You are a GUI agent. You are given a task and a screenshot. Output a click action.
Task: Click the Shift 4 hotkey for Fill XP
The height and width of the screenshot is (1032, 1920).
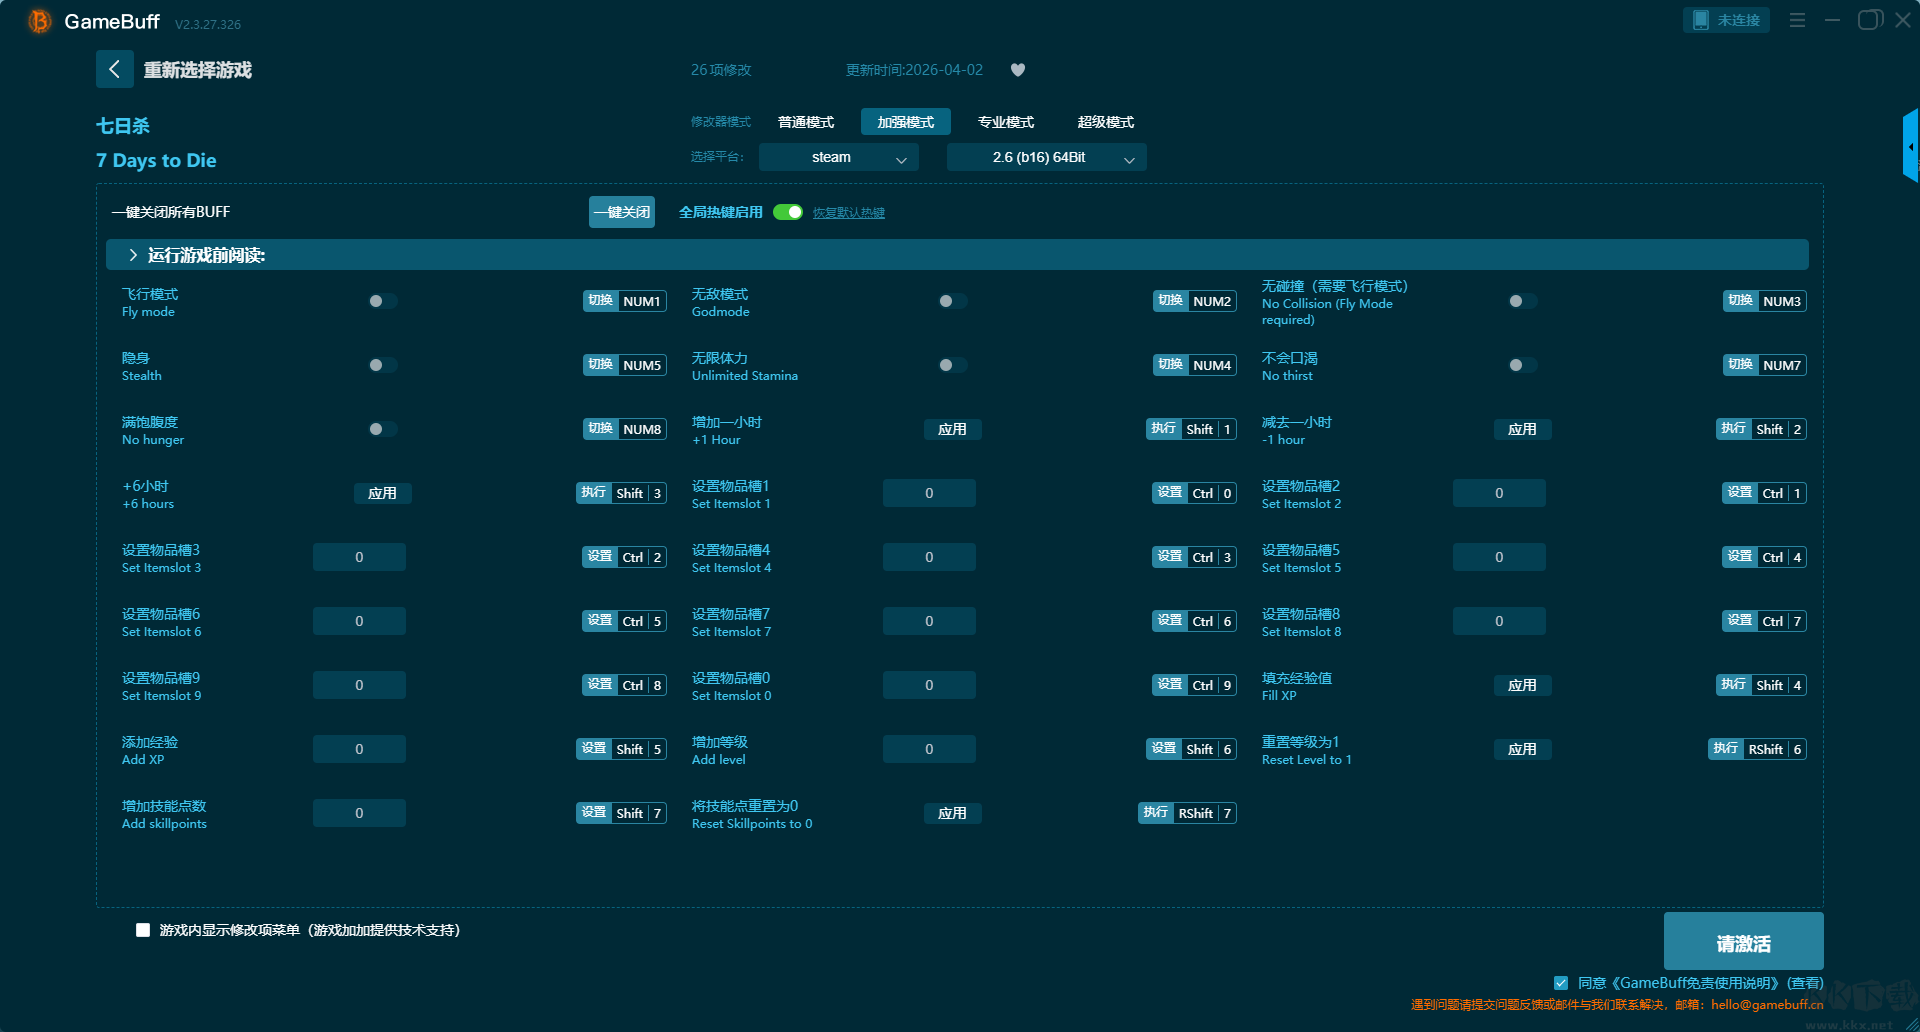tap(1761, 685)
